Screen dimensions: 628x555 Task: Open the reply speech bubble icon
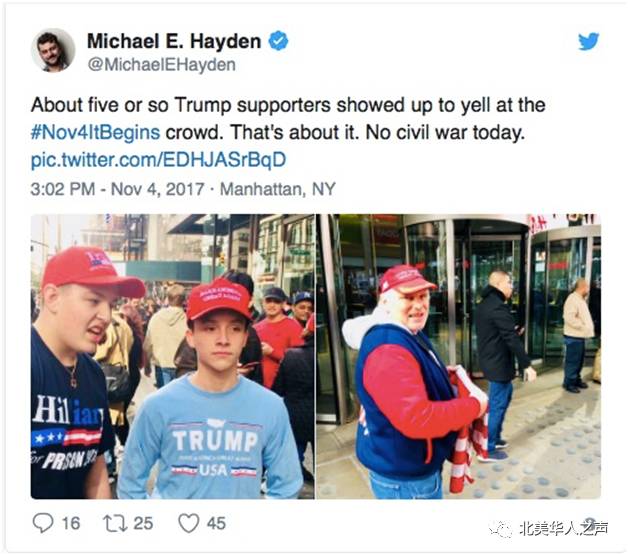42,523
